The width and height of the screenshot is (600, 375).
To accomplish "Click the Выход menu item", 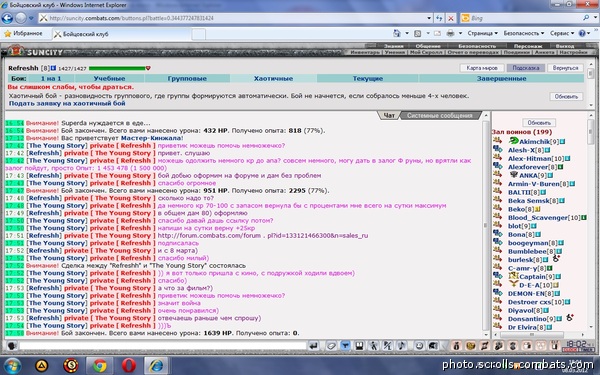I will coord(565,46).
